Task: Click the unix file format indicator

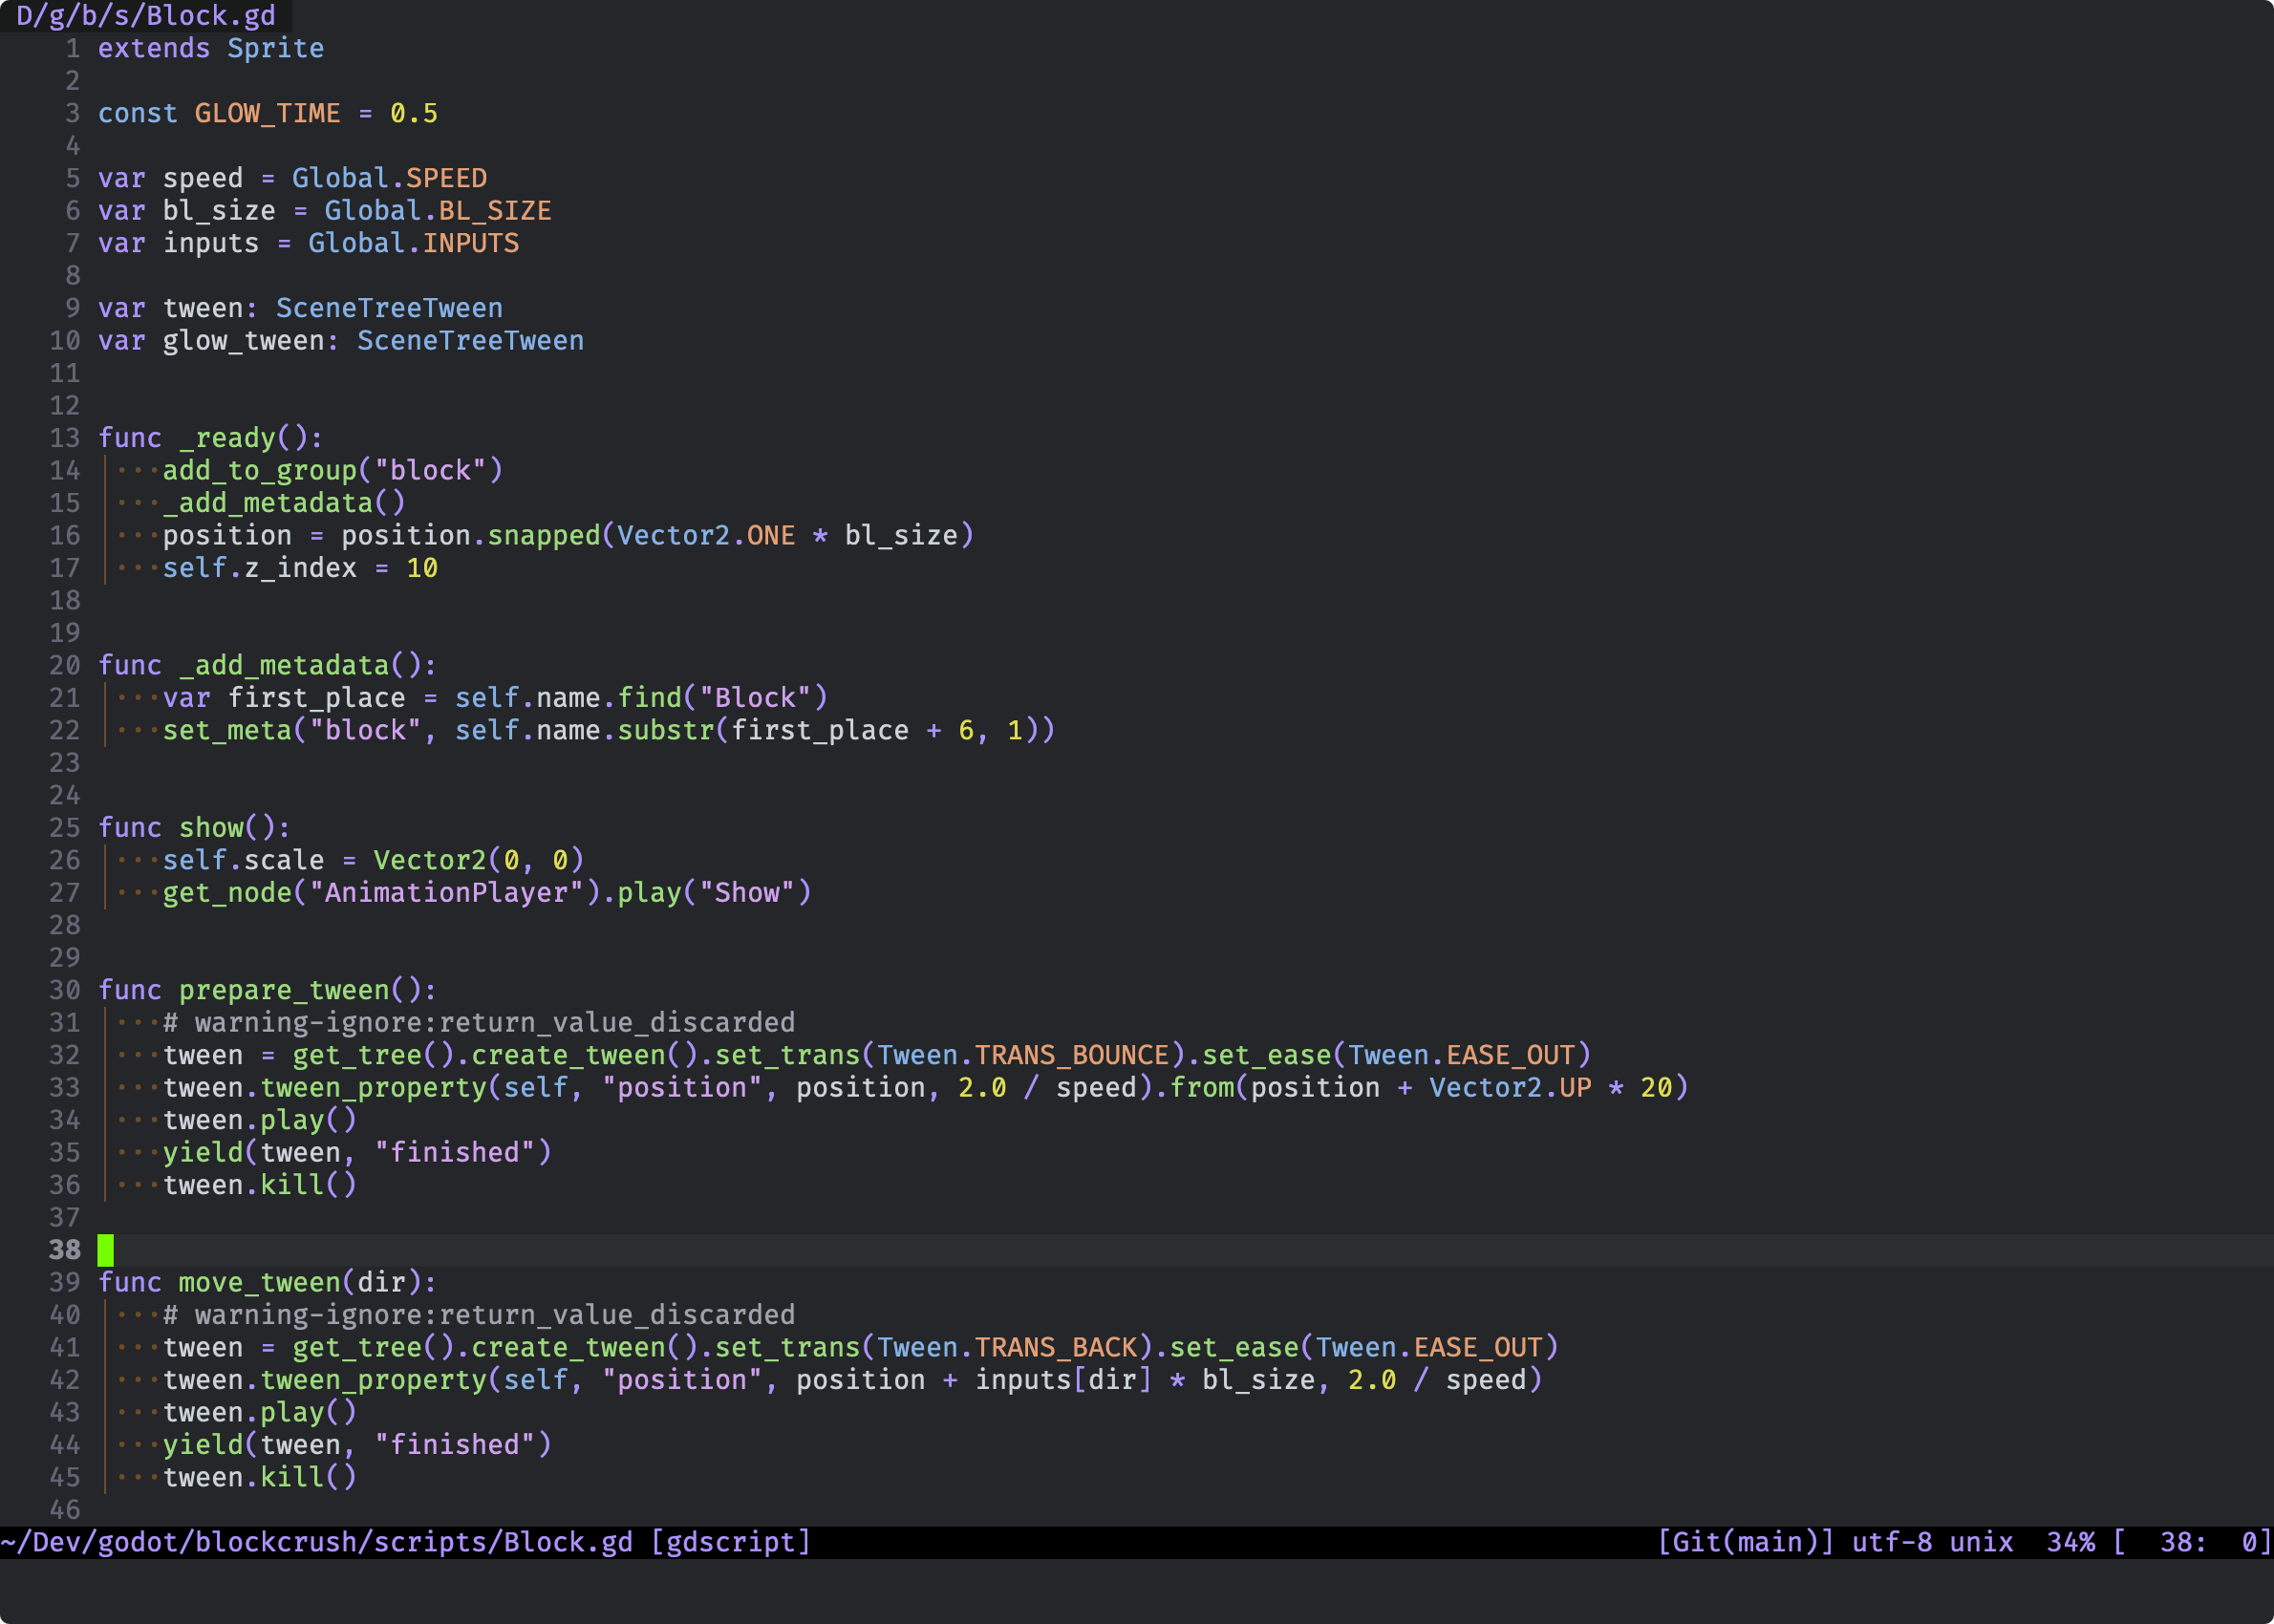Action: 1981,1542
